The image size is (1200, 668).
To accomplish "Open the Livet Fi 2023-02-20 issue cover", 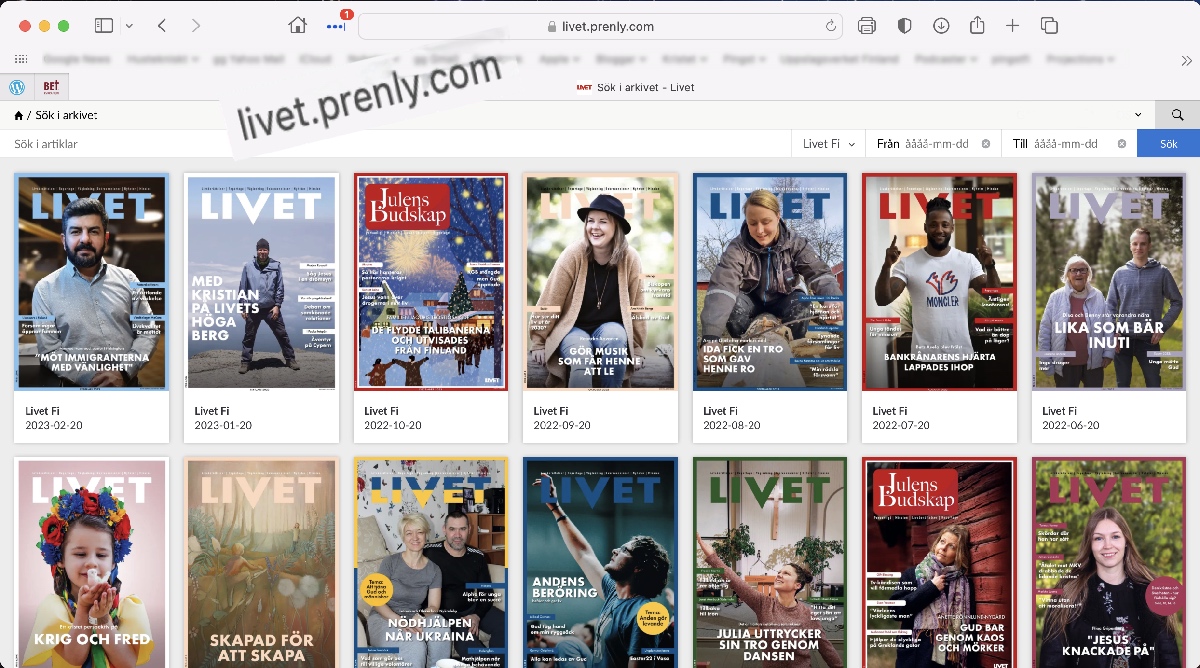I will click(92, 282).
